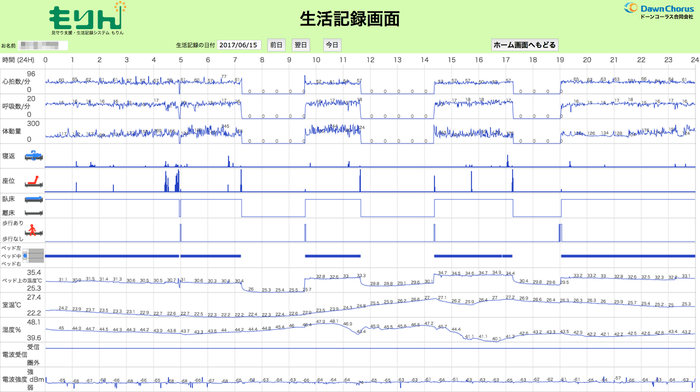Click the Dawn Chorus company logo
The width and height of the screenshot is (700, 392).
(x=659, y=11)
